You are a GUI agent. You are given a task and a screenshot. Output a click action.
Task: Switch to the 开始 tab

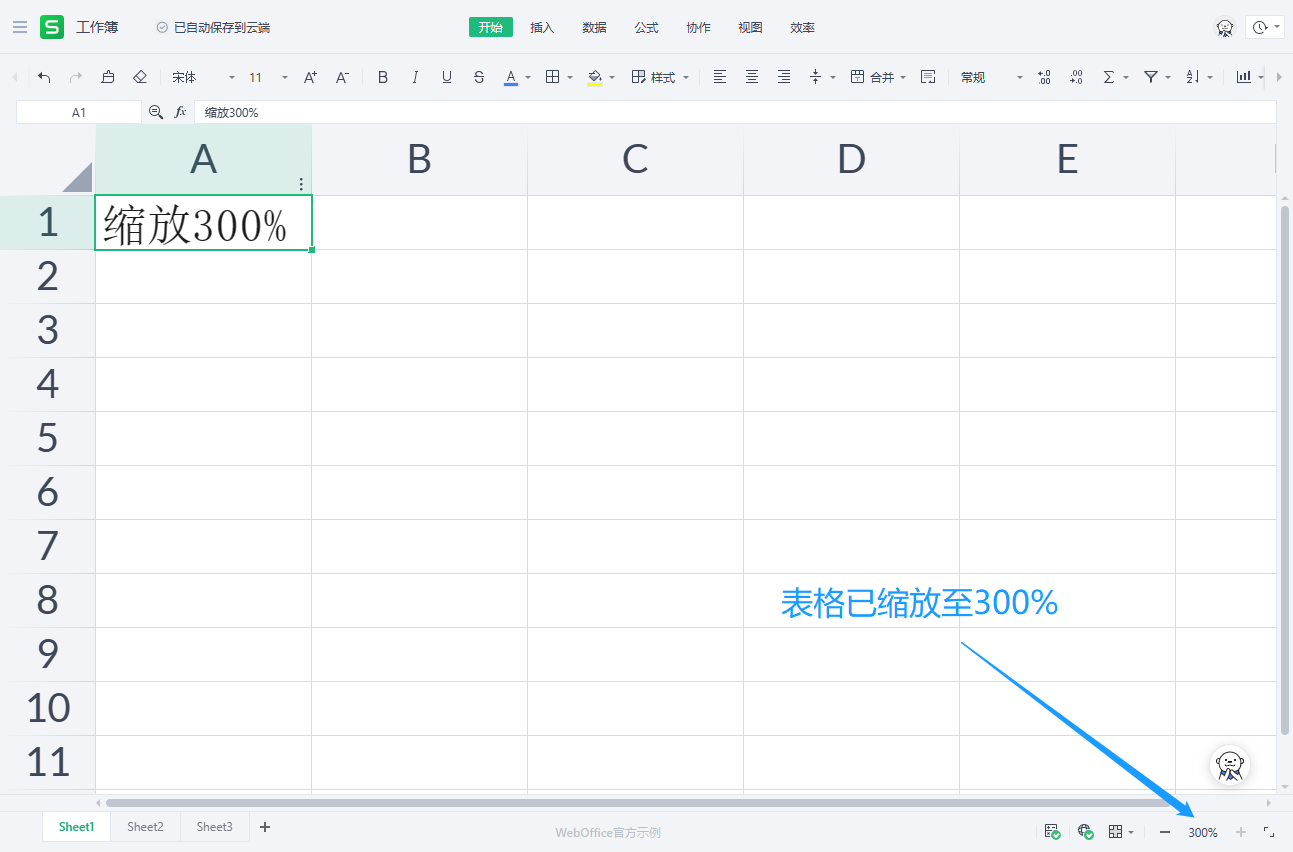490,27
